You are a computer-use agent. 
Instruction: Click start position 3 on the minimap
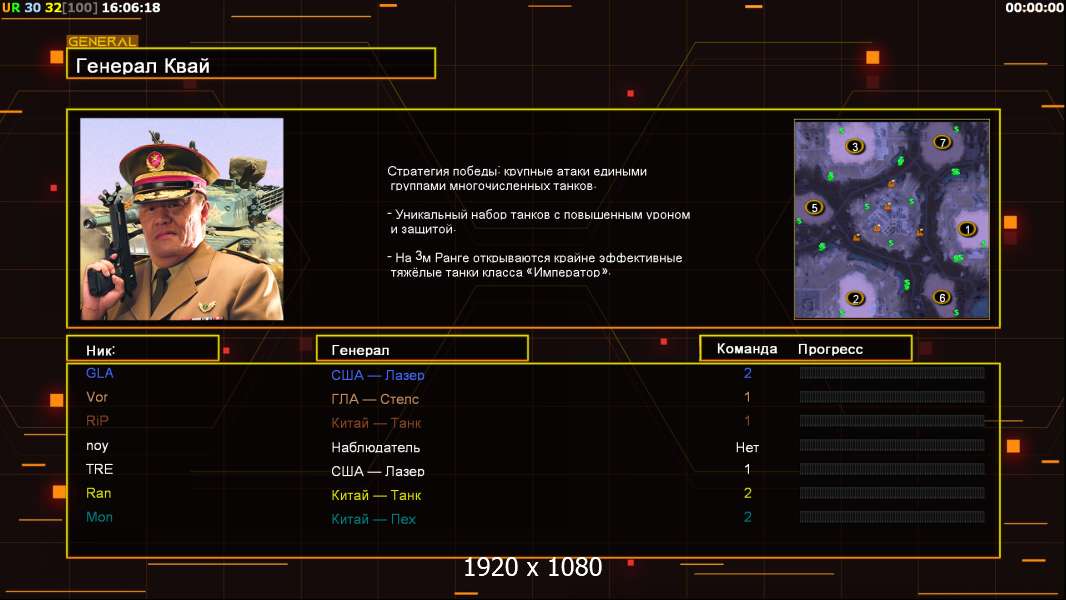tap(854, 146)
